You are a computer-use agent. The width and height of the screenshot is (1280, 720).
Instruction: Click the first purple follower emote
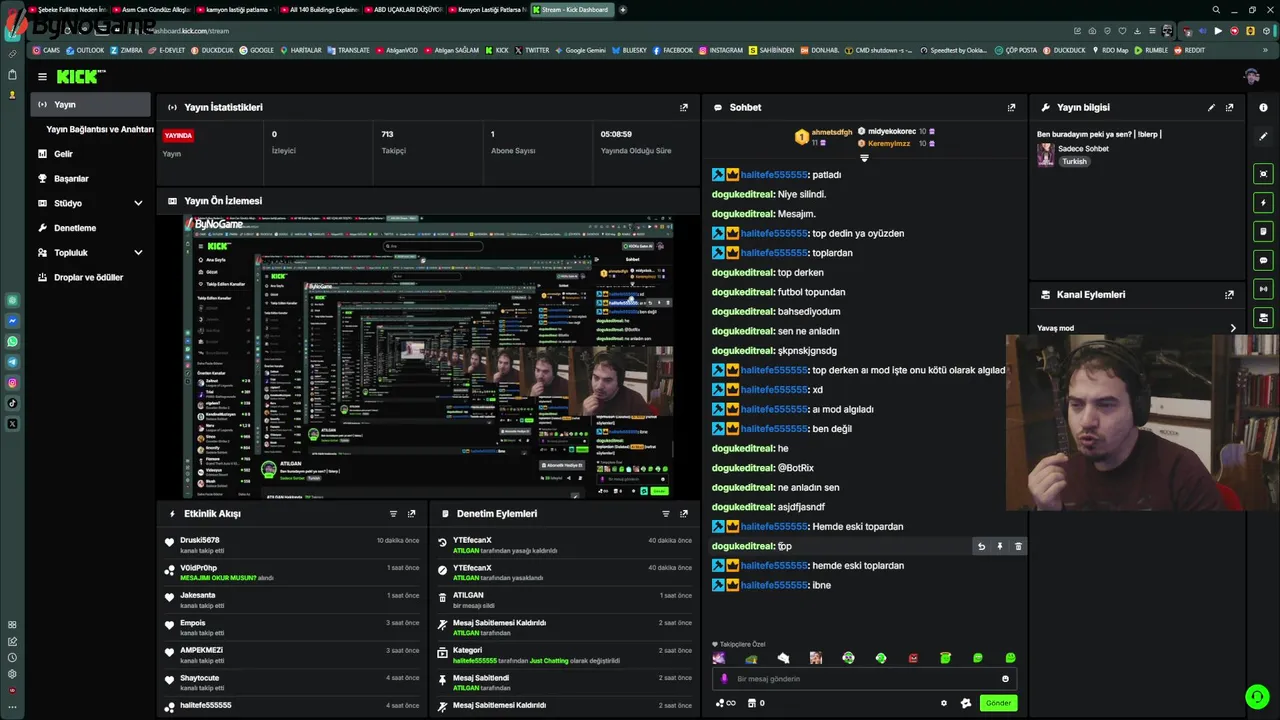tap(719, 658)
